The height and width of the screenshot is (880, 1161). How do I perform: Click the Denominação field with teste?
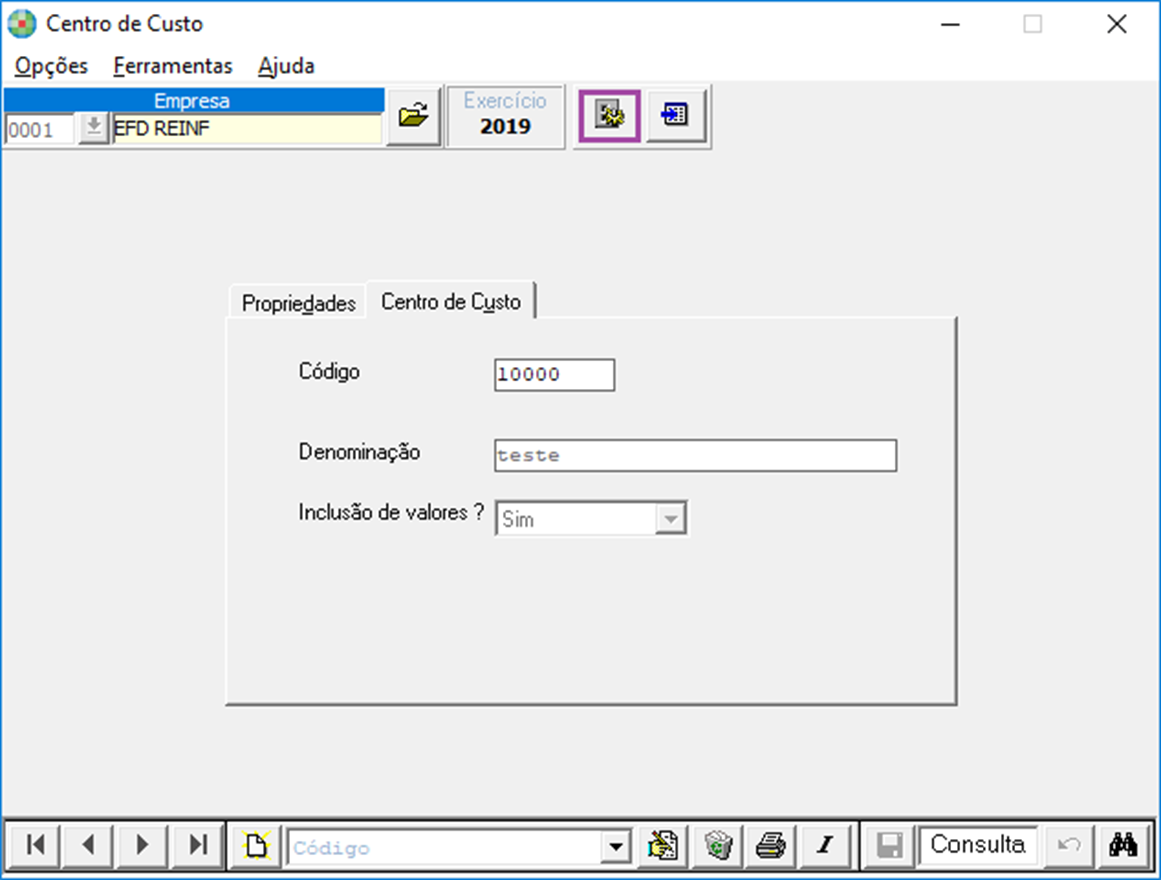click(x=695, y=456)
